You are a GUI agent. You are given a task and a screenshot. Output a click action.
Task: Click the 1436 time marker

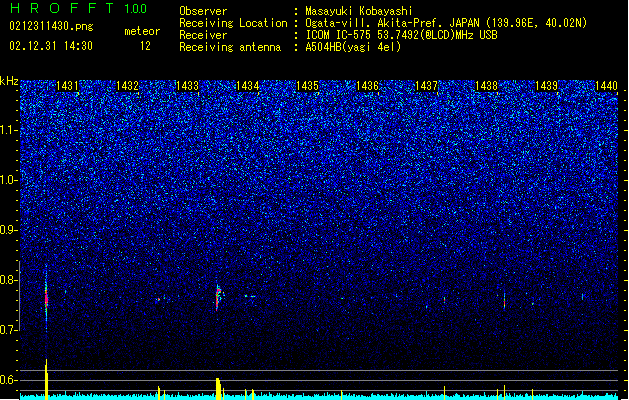tap(367, 86)
